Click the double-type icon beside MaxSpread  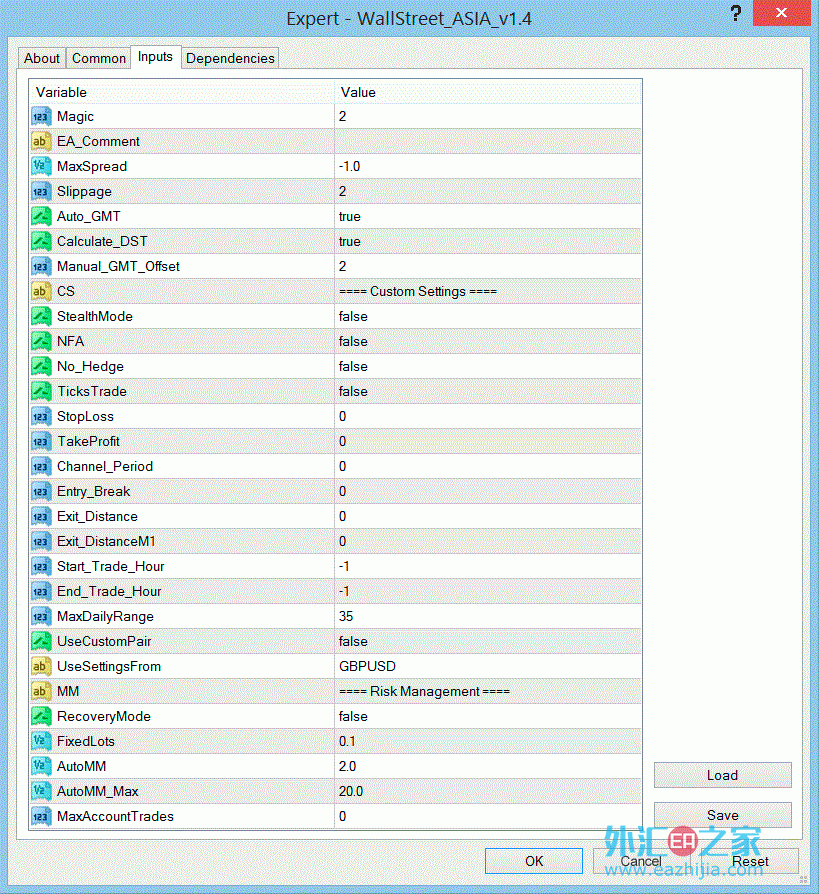41,166
